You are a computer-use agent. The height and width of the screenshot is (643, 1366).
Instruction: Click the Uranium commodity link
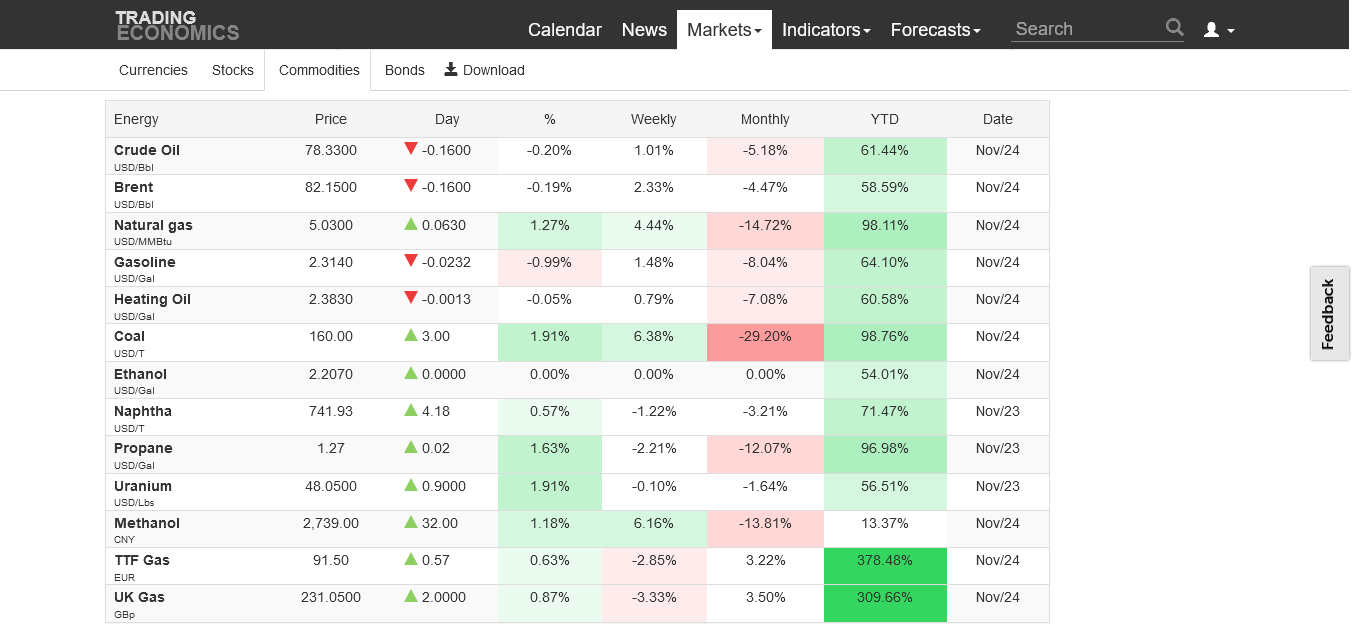[x=143, y=486]
